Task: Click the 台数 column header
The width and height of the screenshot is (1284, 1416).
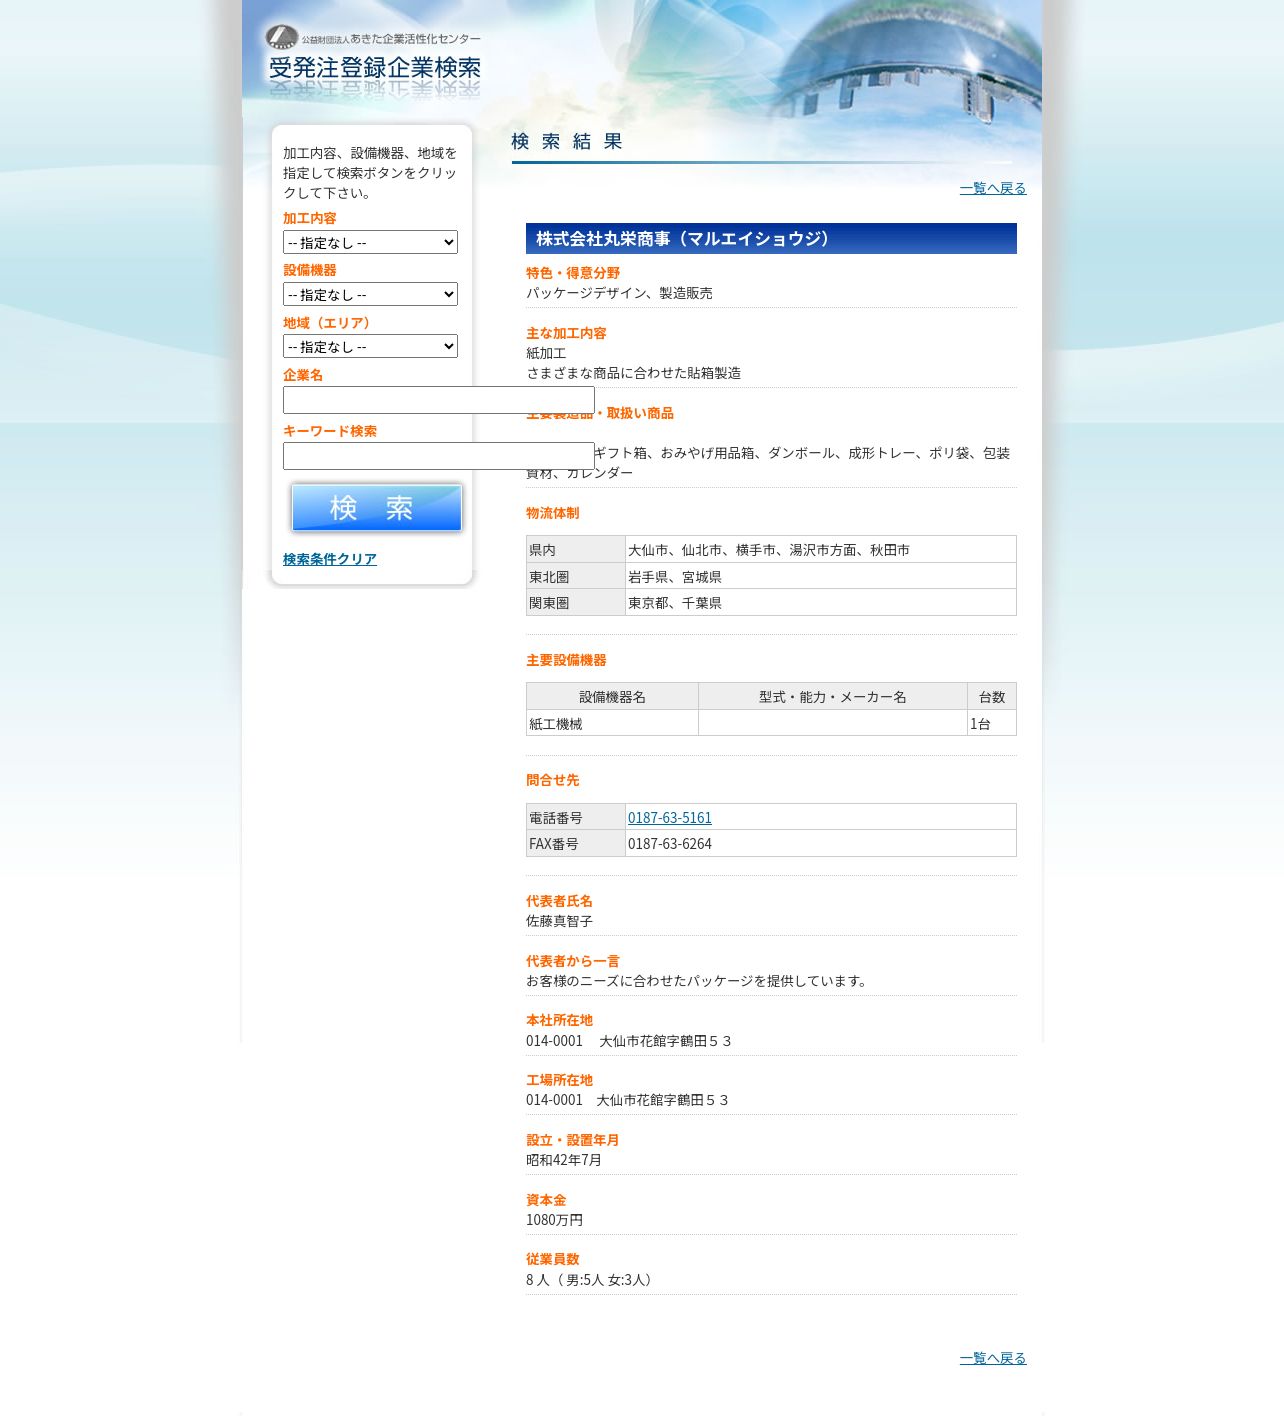Action: pos(992,697)
